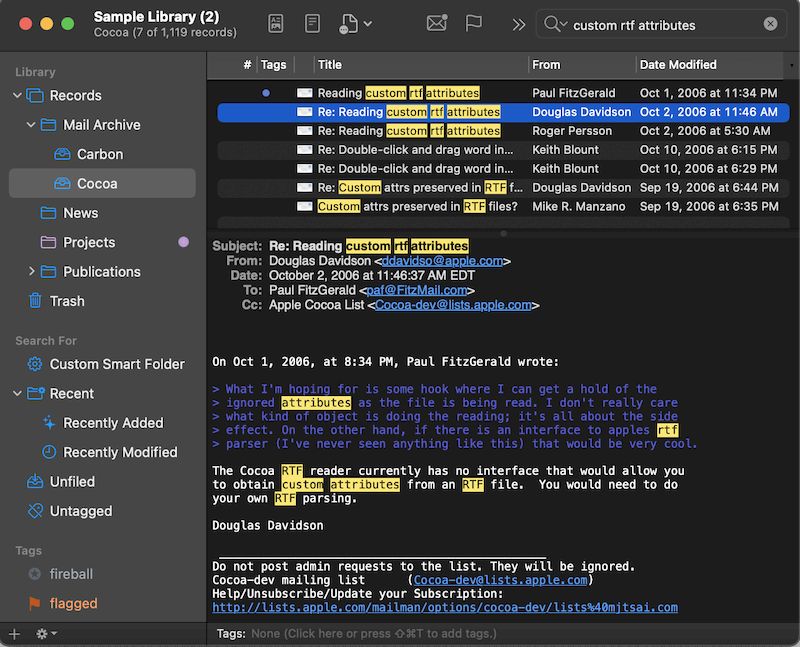
Task: Open the new record type dropdown arrow
Action: point(368,23)
